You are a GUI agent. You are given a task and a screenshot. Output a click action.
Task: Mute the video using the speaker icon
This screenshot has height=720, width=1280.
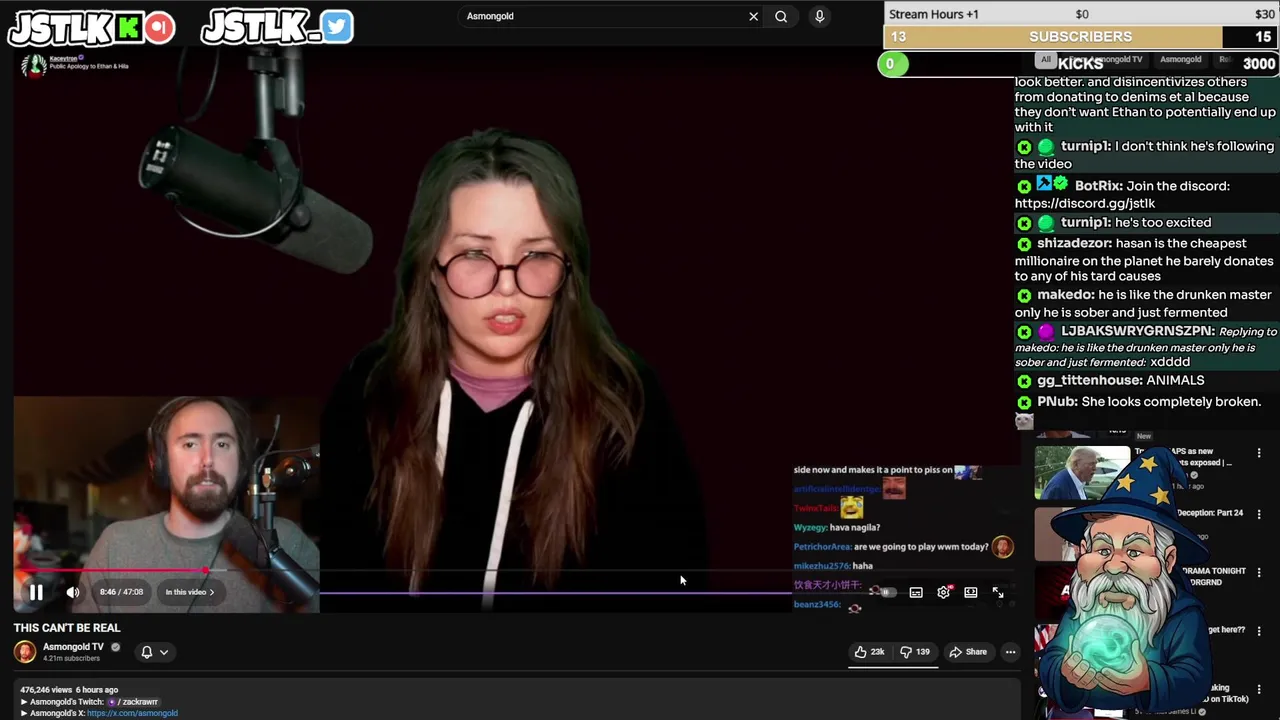click(73, 592)
